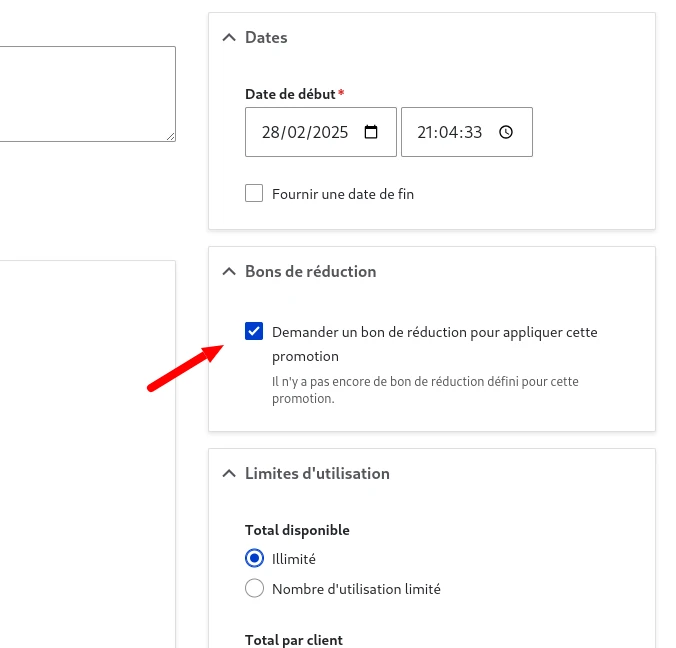Click the text area resize handle

click(170, 136)
